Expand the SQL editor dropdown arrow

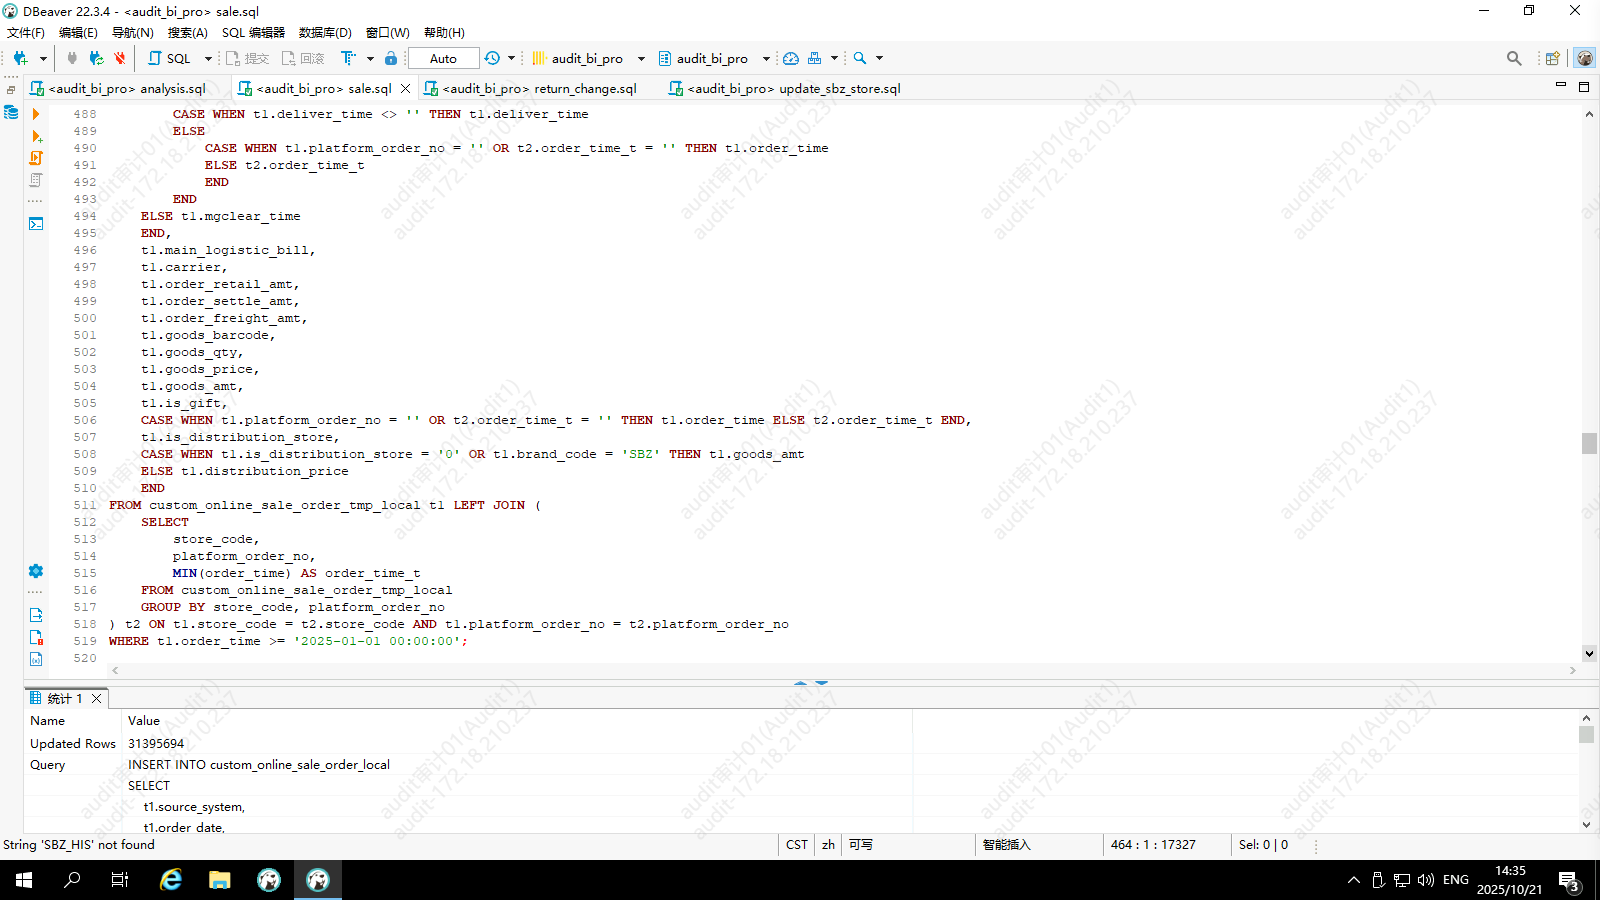(208, 59)
